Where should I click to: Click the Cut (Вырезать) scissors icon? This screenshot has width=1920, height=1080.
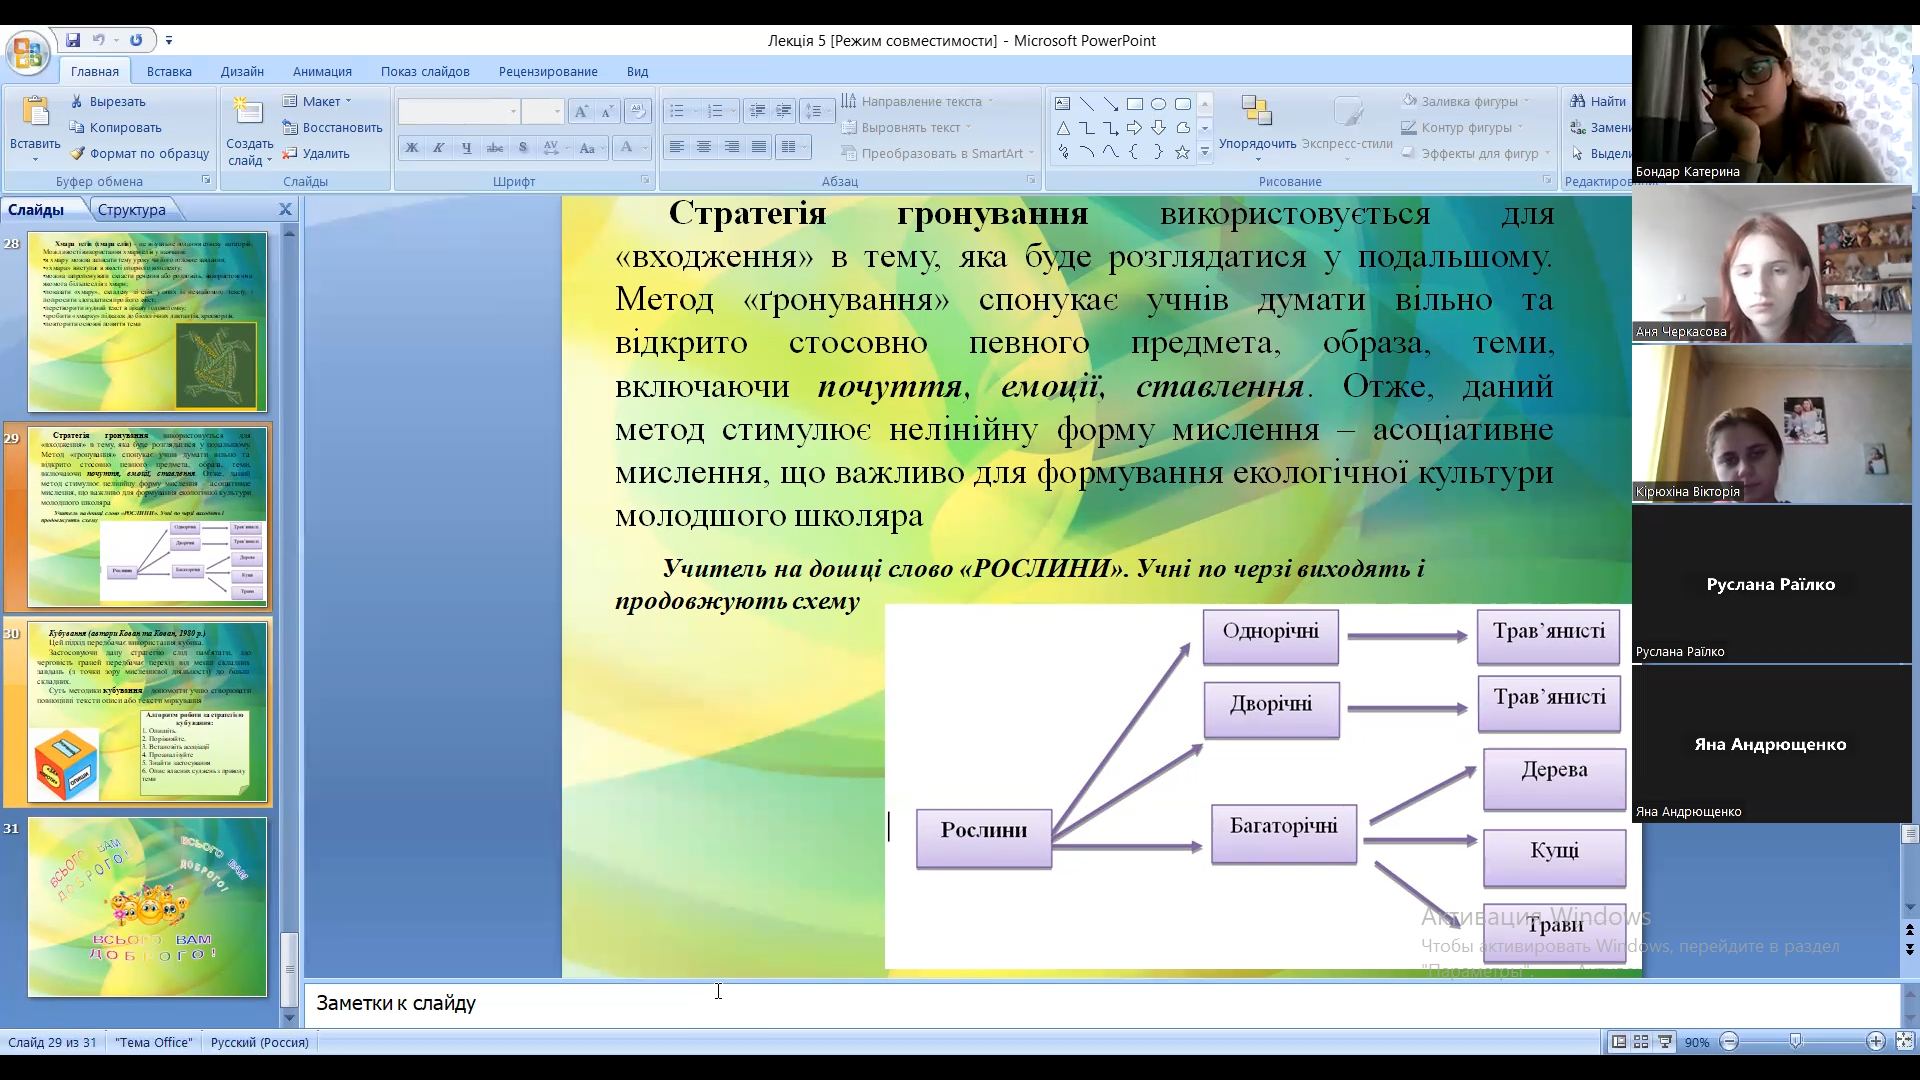[77, 102]
